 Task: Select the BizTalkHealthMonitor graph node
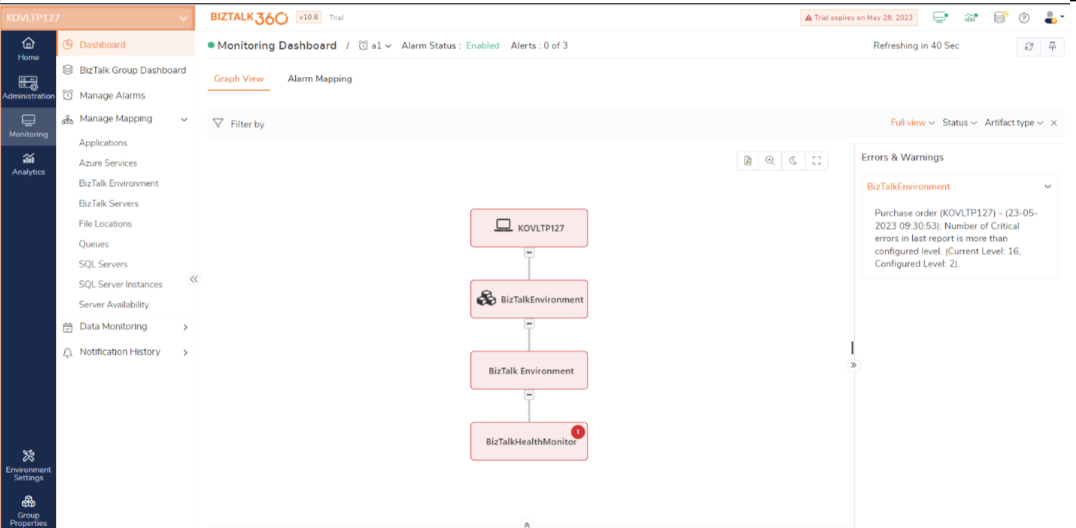coord(529,441)
